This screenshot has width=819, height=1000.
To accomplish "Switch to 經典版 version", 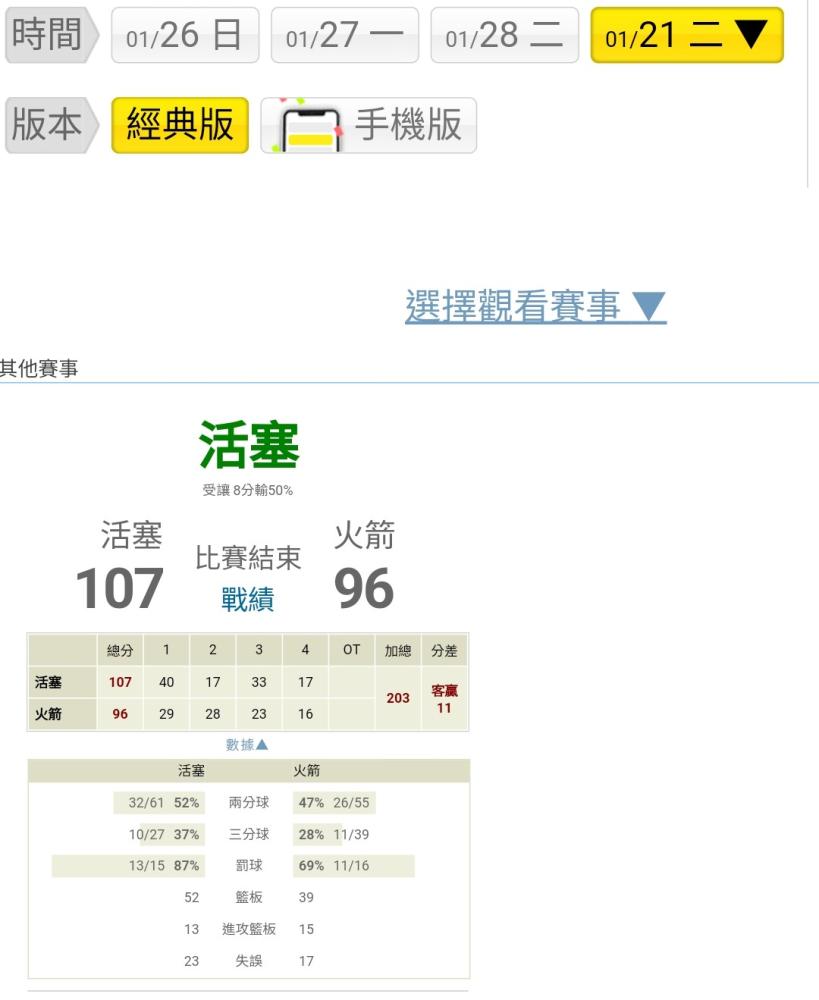I will (x=180, y=125).
